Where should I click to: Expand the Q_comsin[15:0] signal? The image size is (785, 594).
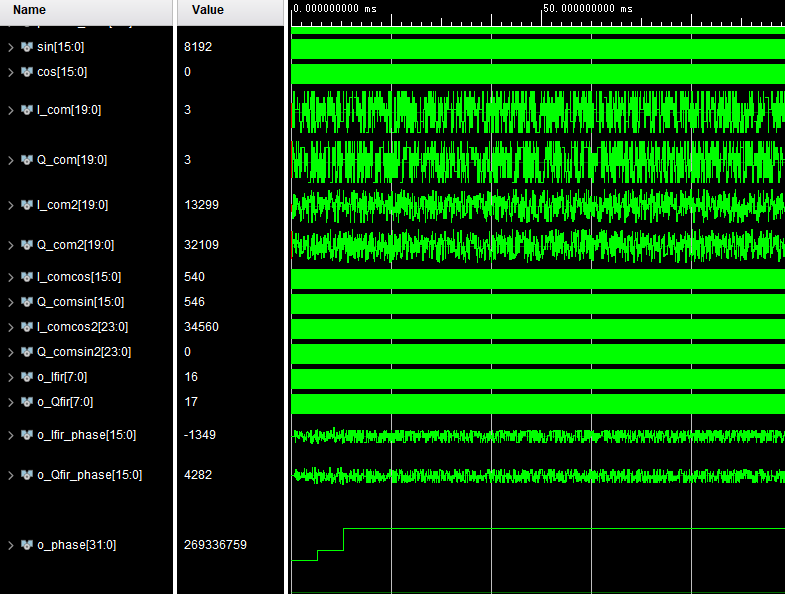11,303
